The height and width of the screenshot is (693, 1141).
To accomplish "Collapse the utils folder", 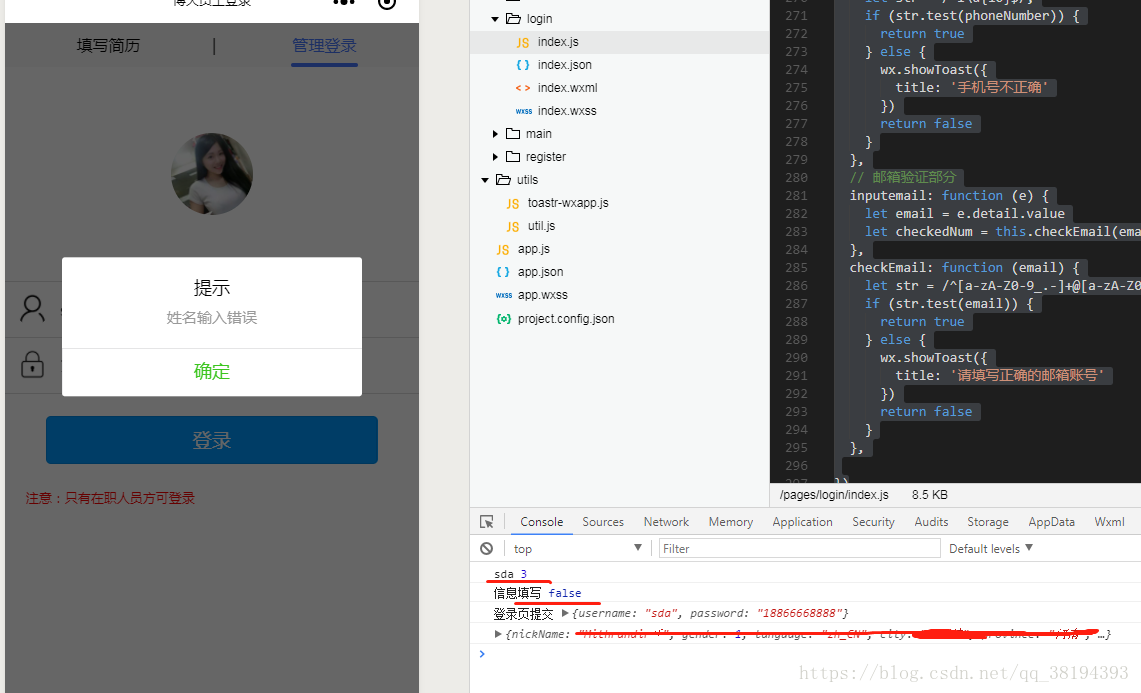I will (485, 180).
